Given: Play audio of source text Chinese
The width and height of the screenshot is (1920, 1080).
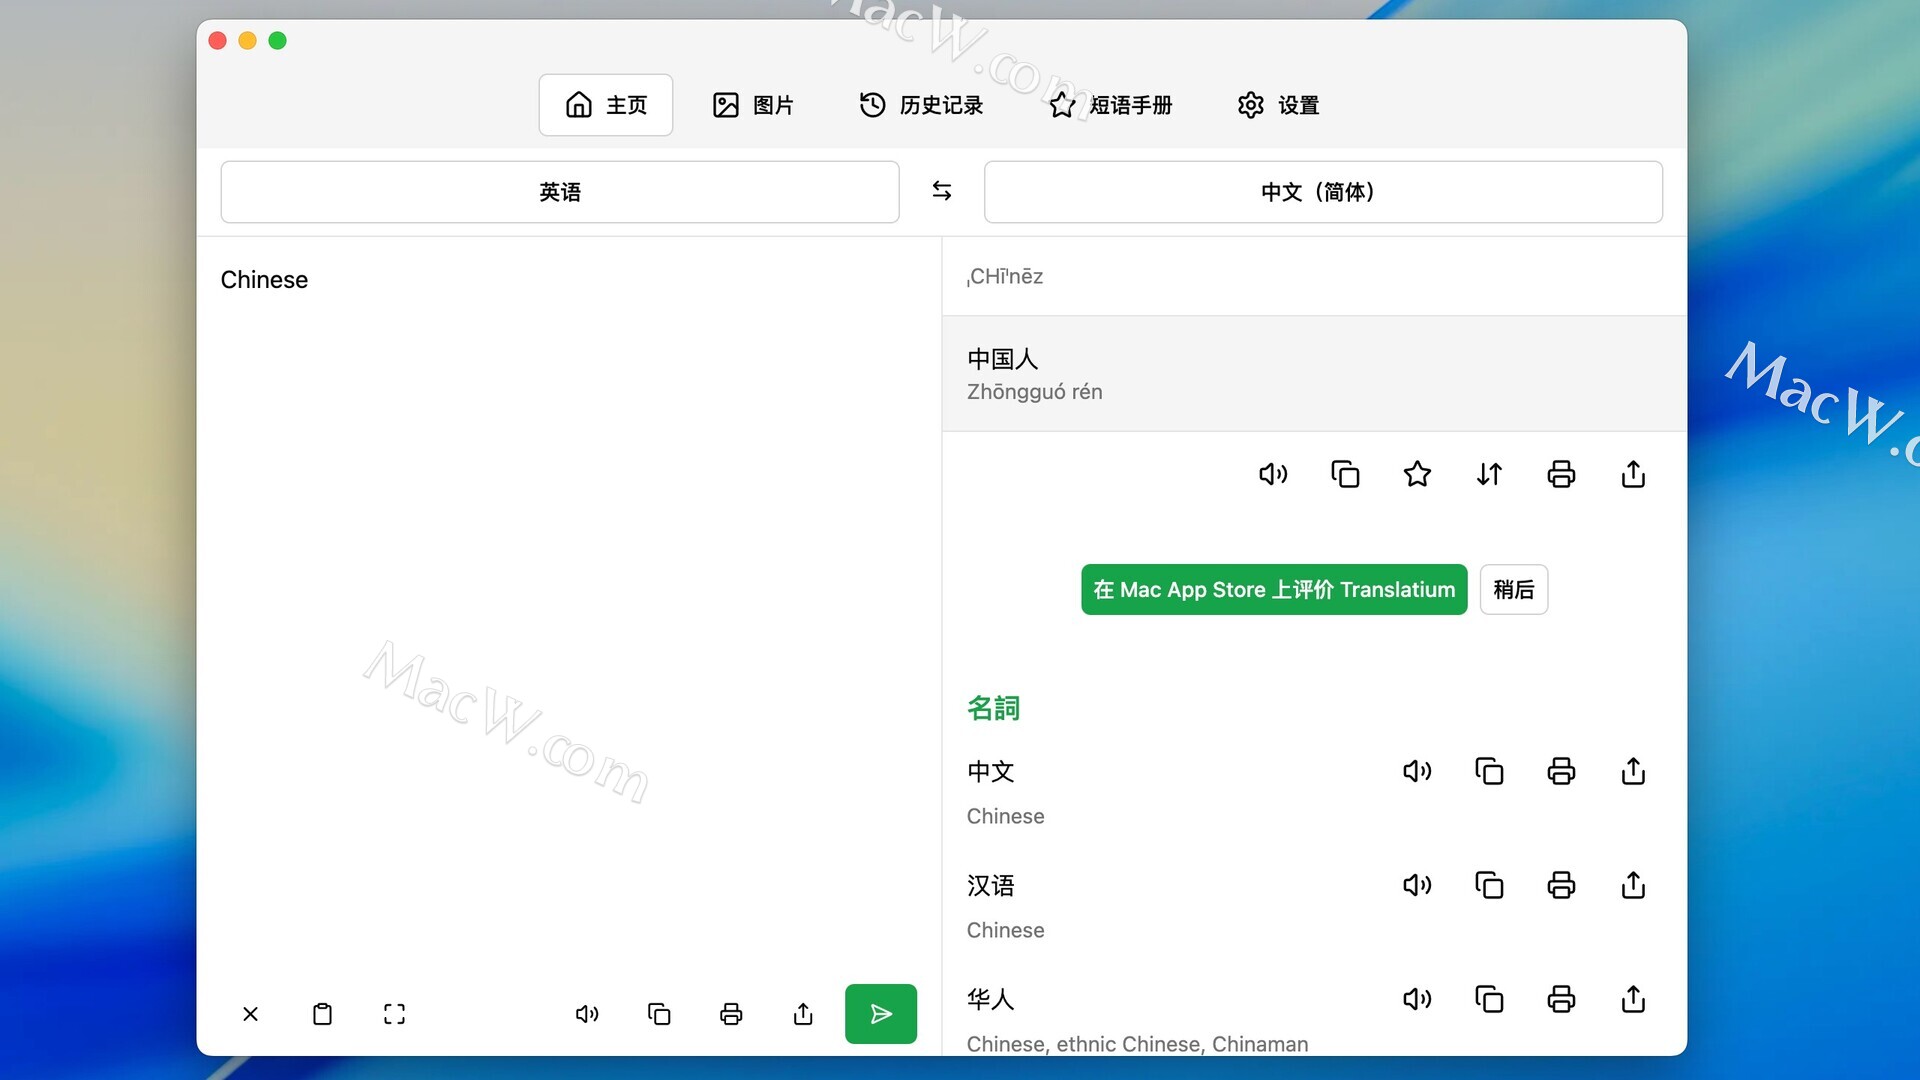Looking at the screenshot, I should pos(587,1014).
